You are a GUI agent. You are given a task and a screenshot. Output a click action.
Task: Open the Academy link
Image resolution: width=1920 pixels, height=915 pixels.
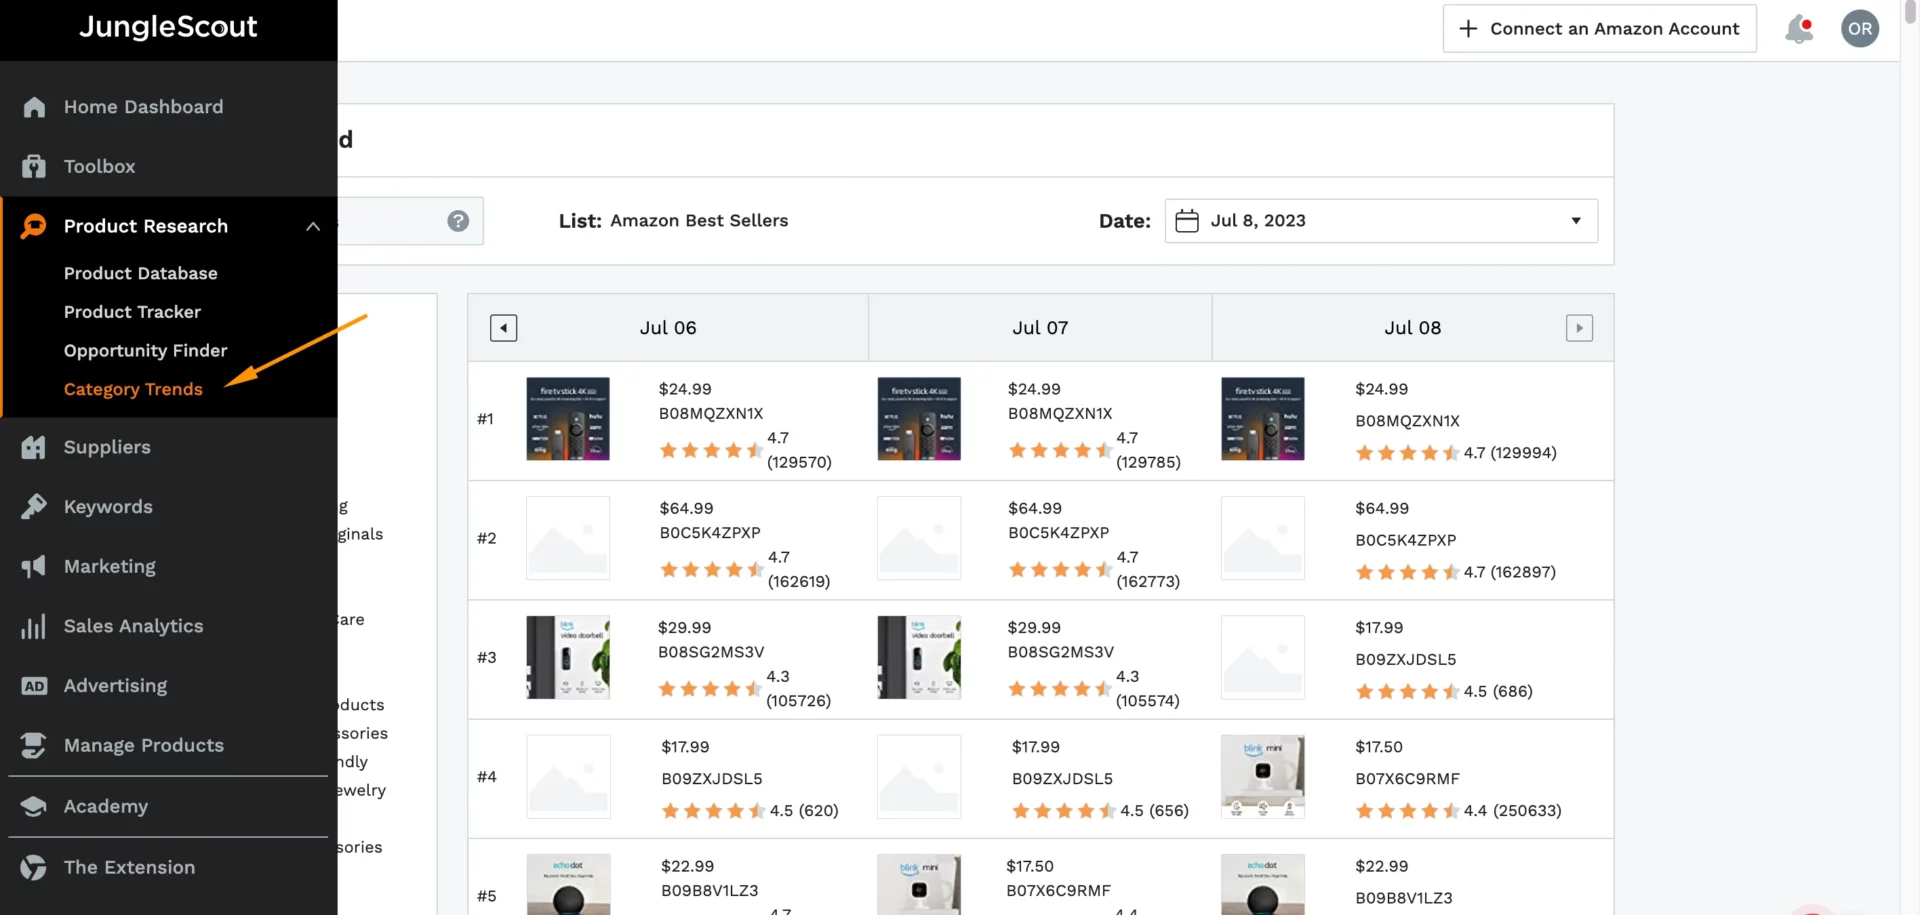pyautogui.click(x=106, y=806)
